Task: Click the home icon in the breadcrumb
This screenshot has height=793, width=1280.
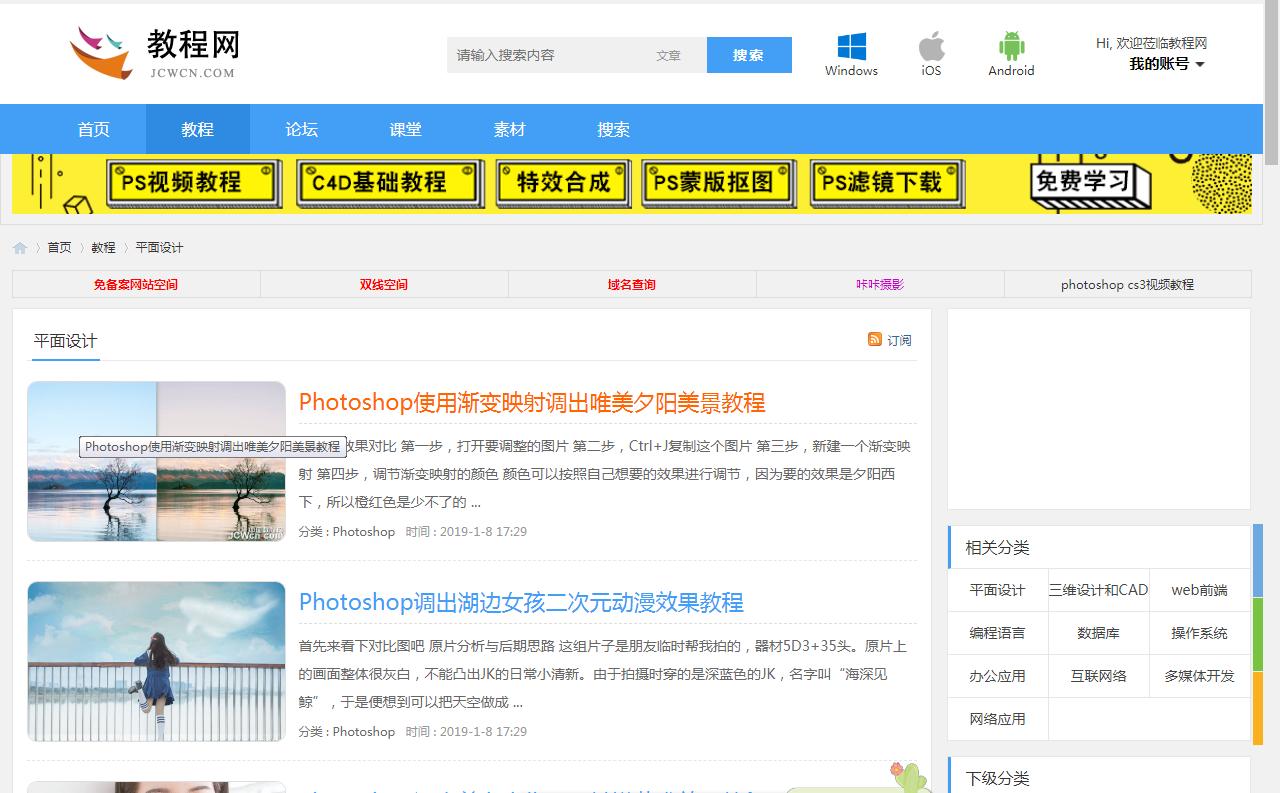Action: [x=18, y=246]
